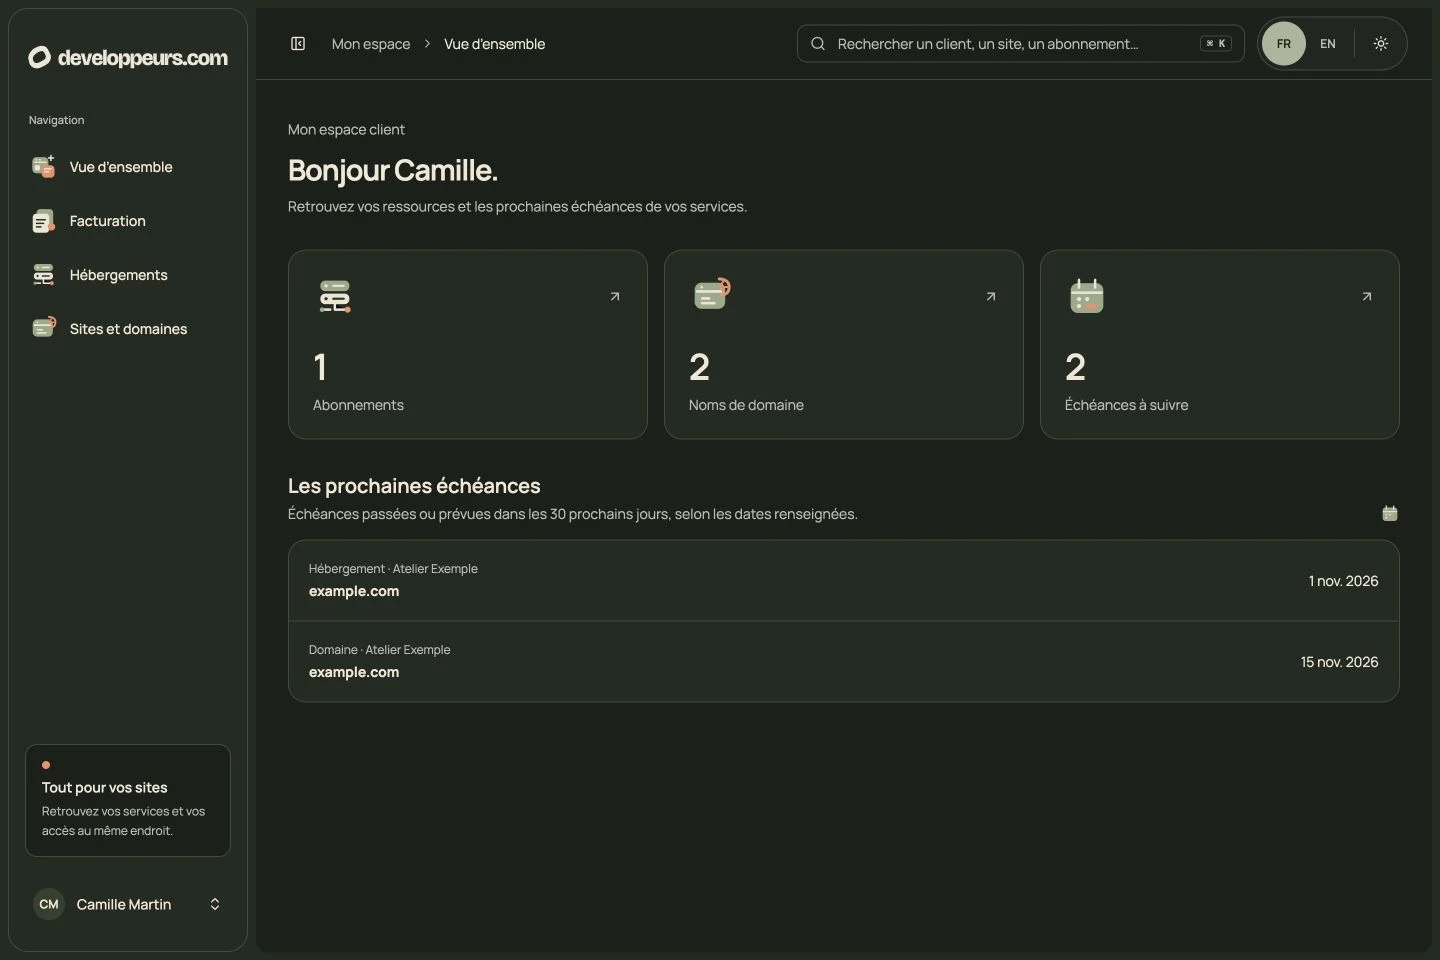This screenshot has height=960, width=1440.
Task: Expand the Camille Martin account menu
Action: click(128, 904)
